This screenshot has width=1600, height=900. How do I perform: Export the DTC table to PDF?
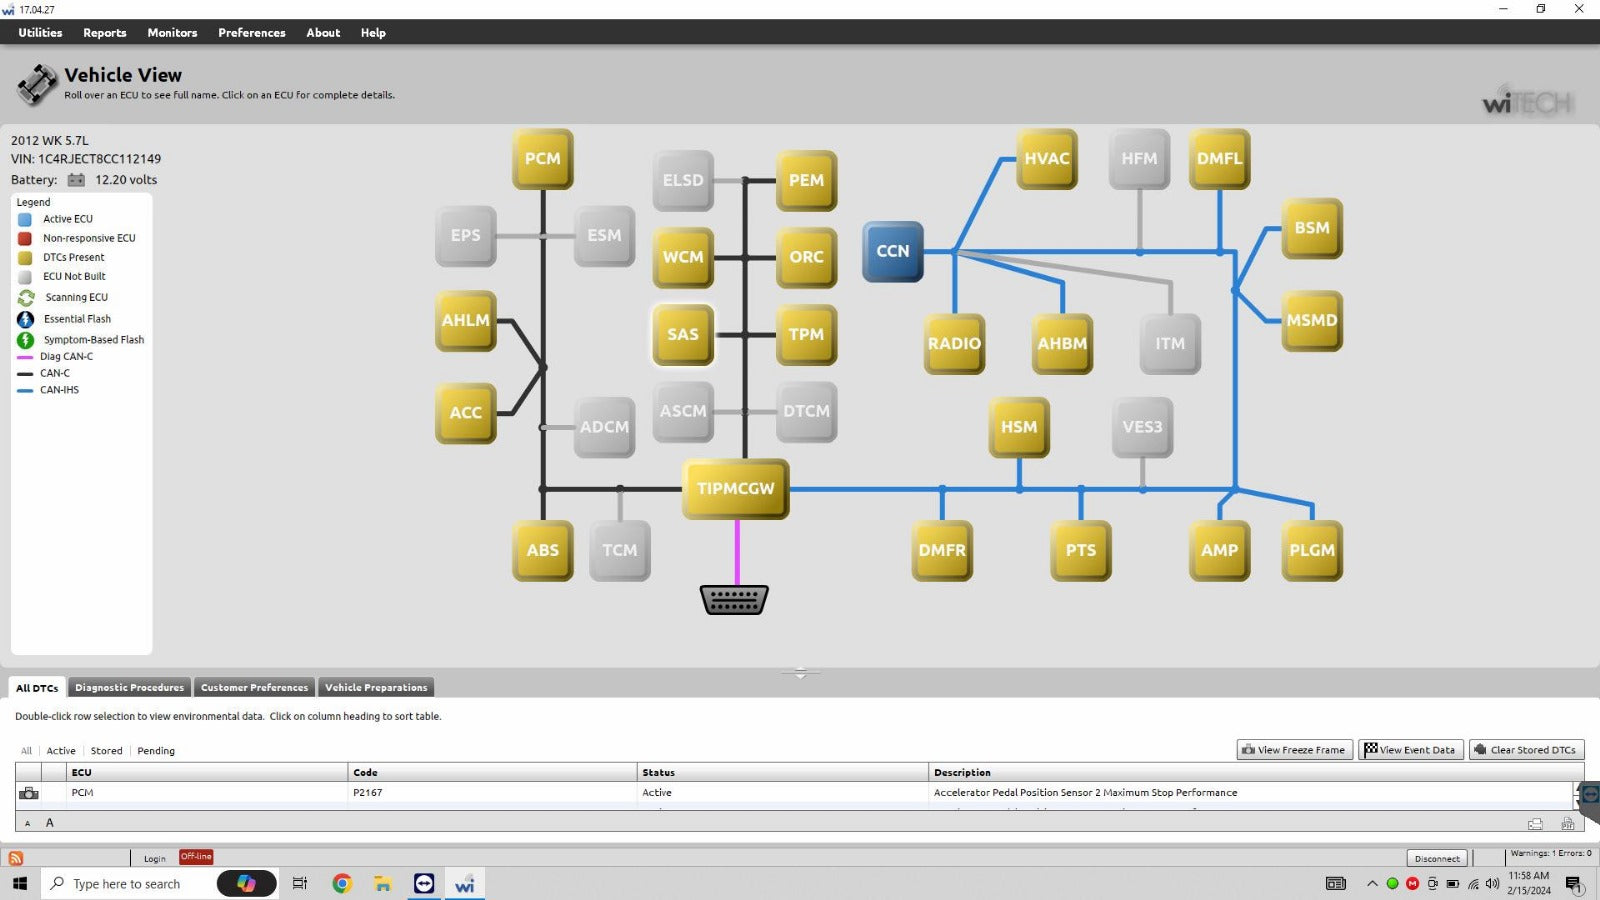coord(1567,824)
